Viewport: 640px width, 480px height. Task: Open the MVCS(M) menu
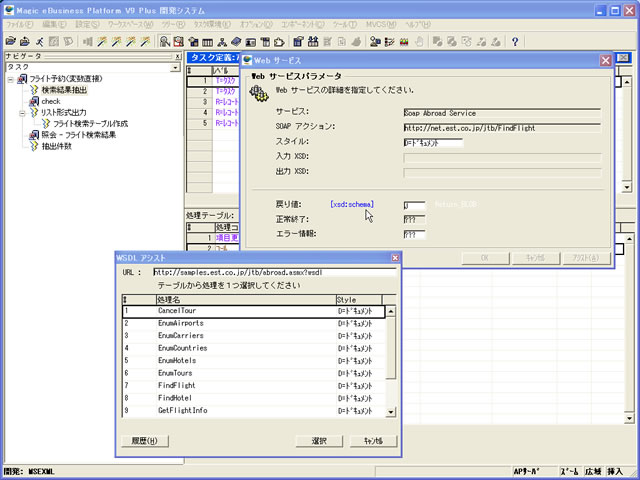[381, 24]
